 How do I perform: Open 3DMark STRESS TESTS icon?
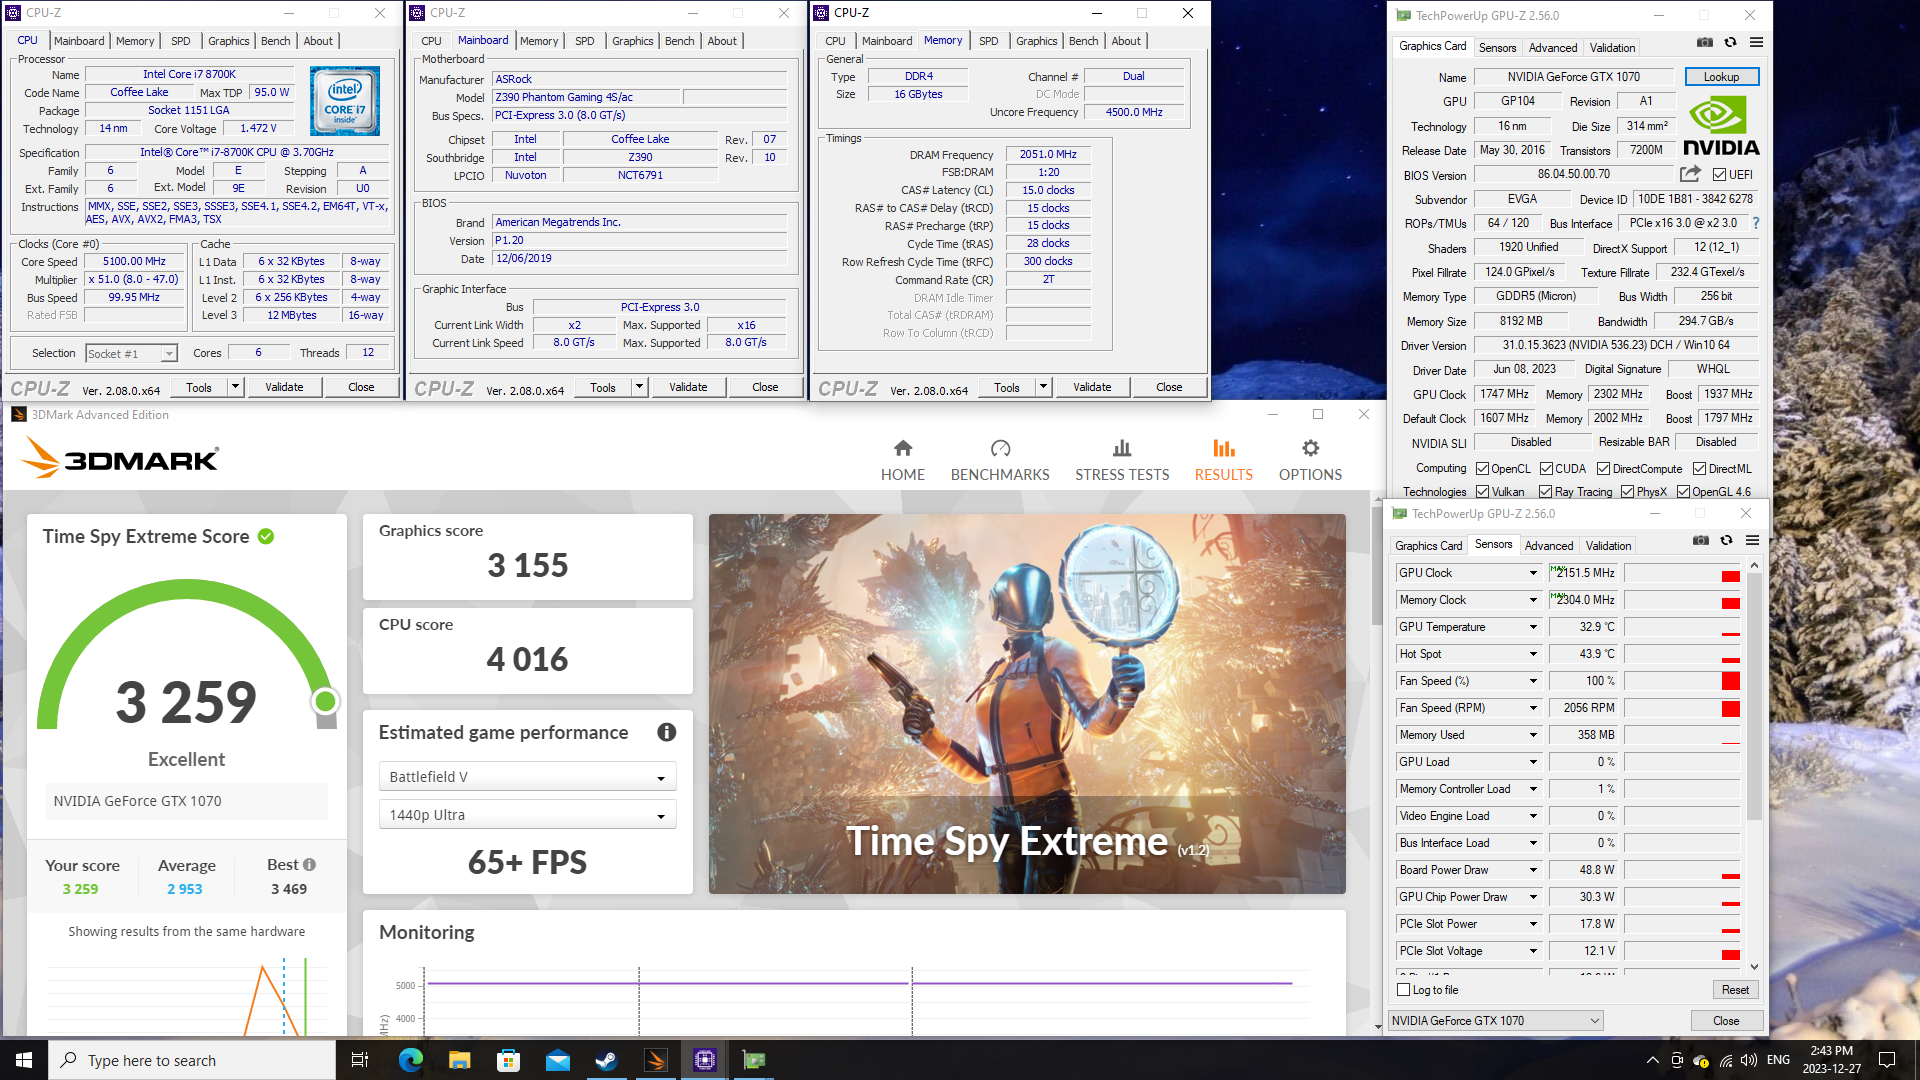coord(1122,448)
